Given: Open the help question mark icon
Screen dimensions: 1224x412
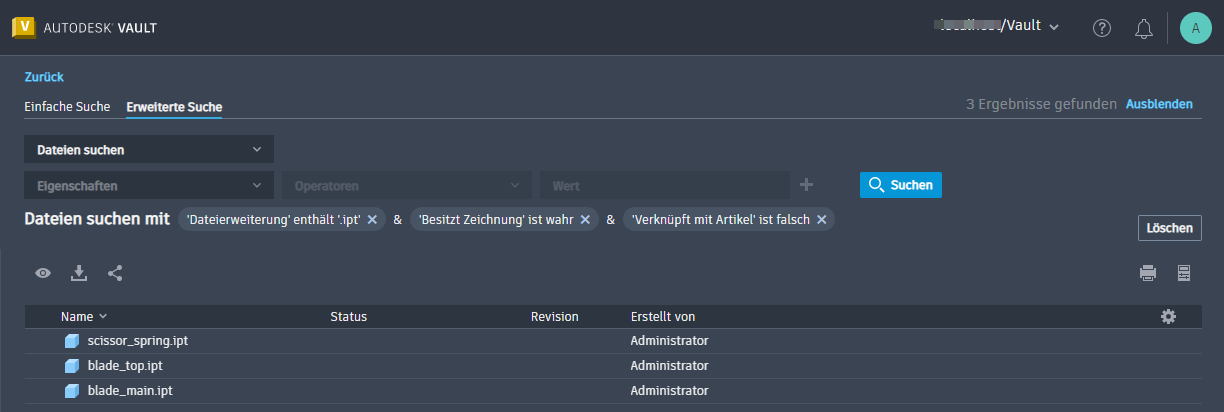Looking at the screenshot, I should coord(1102,28).
